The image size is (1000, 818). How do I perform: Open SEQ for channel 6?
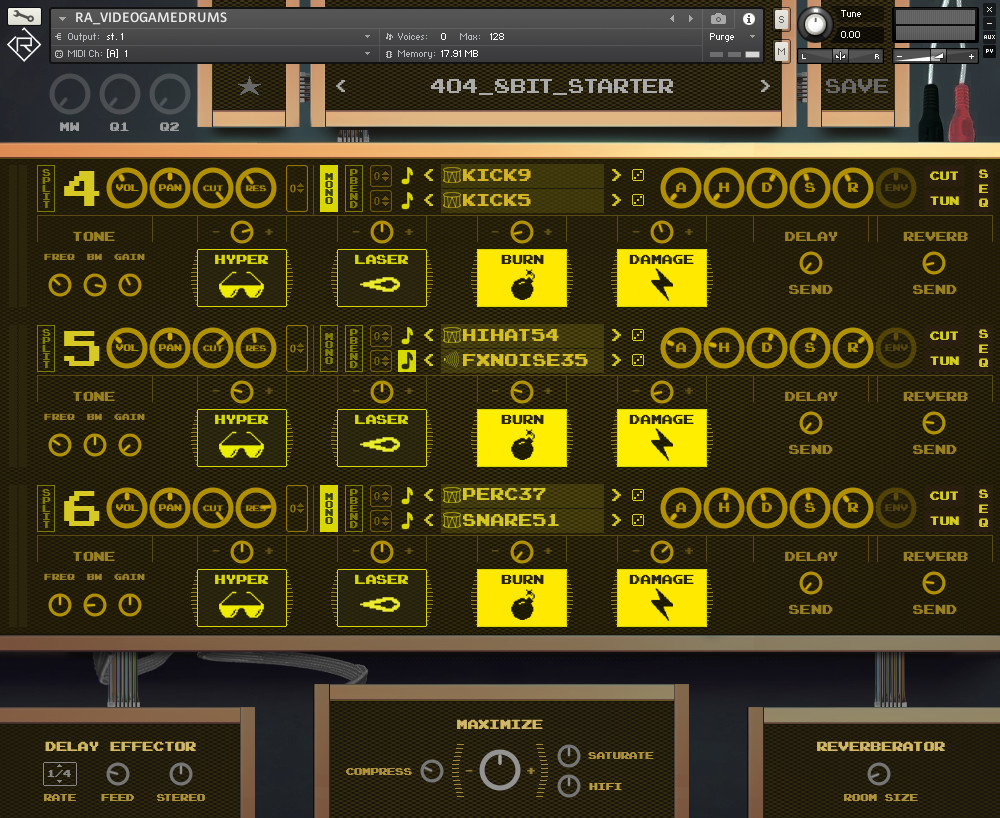point(983,508)
